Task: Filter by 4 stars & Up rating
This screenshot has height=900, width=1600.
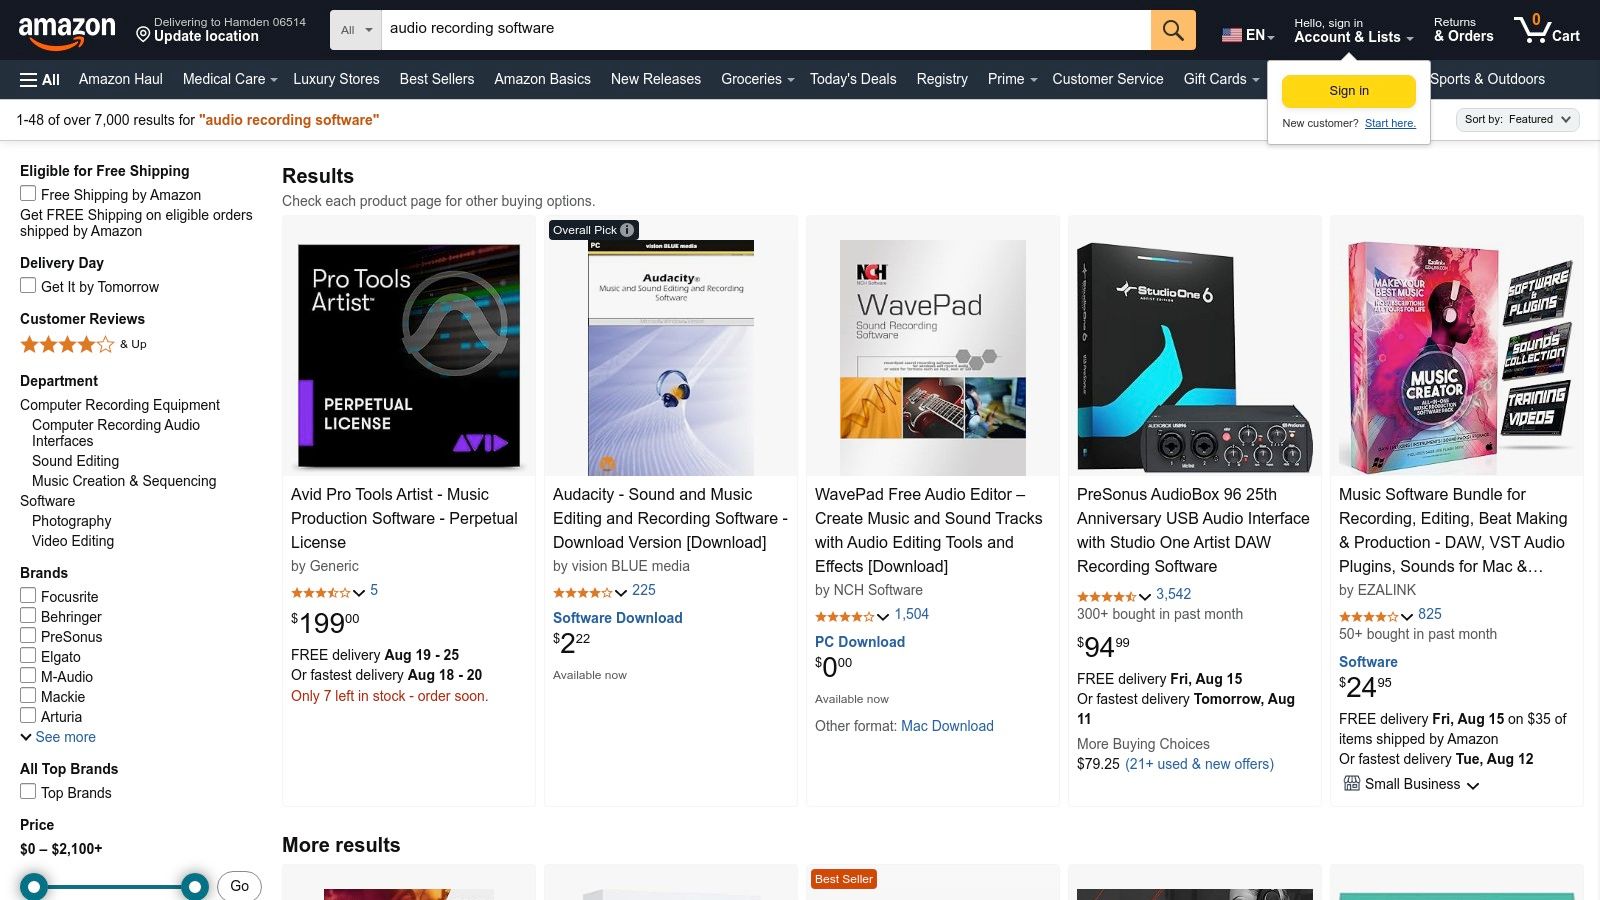Action: [x=83, y=344]
